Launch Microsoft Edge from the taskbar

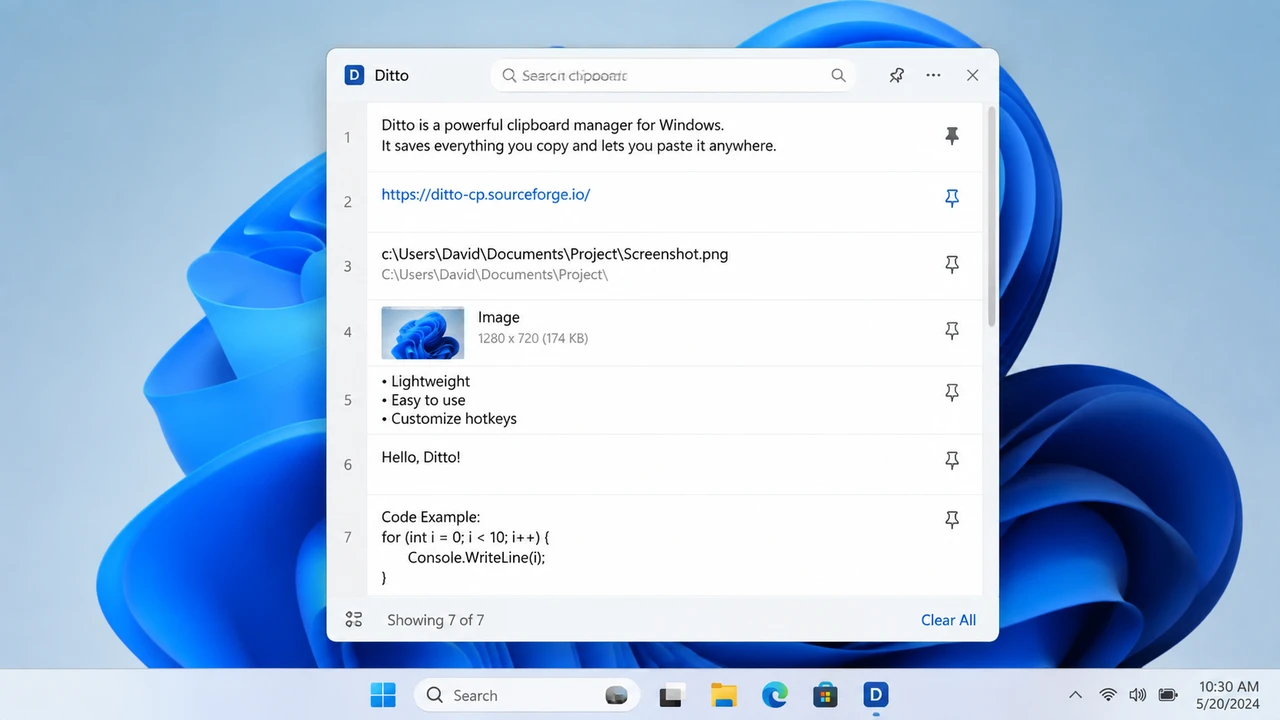tap(774, 695)
